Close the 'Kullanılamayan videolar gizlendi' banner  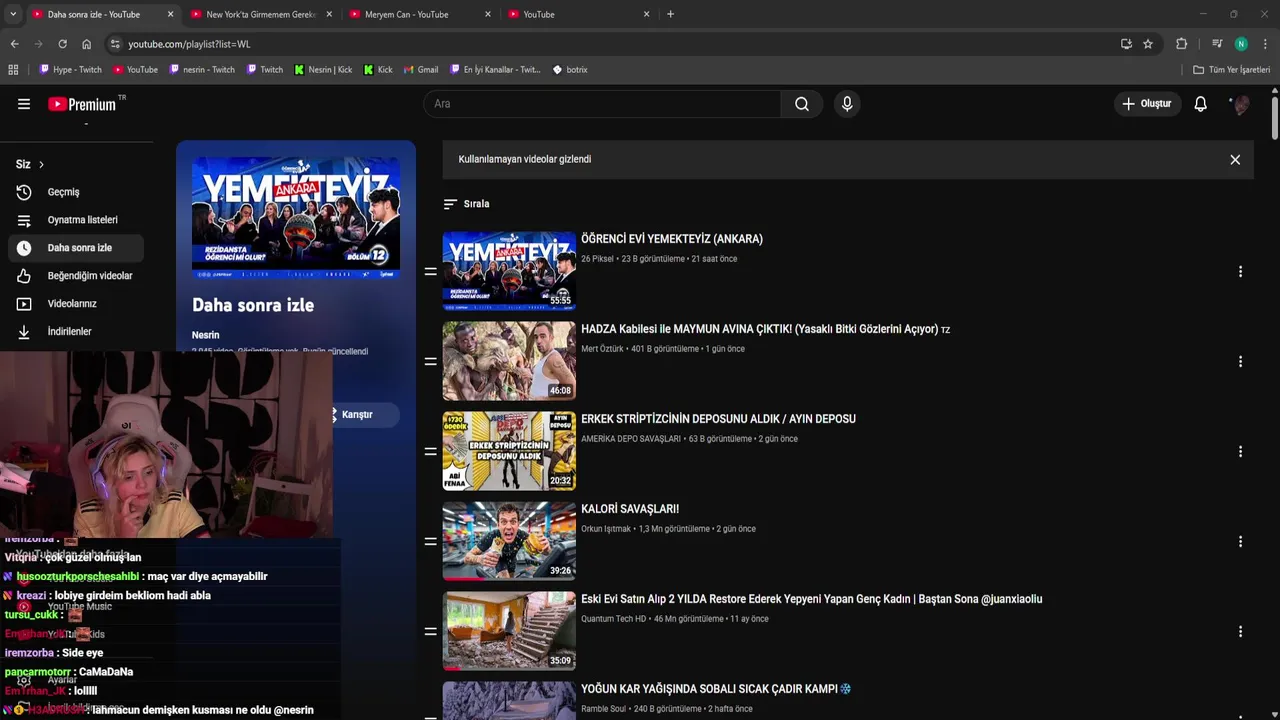pos(1235,159)
